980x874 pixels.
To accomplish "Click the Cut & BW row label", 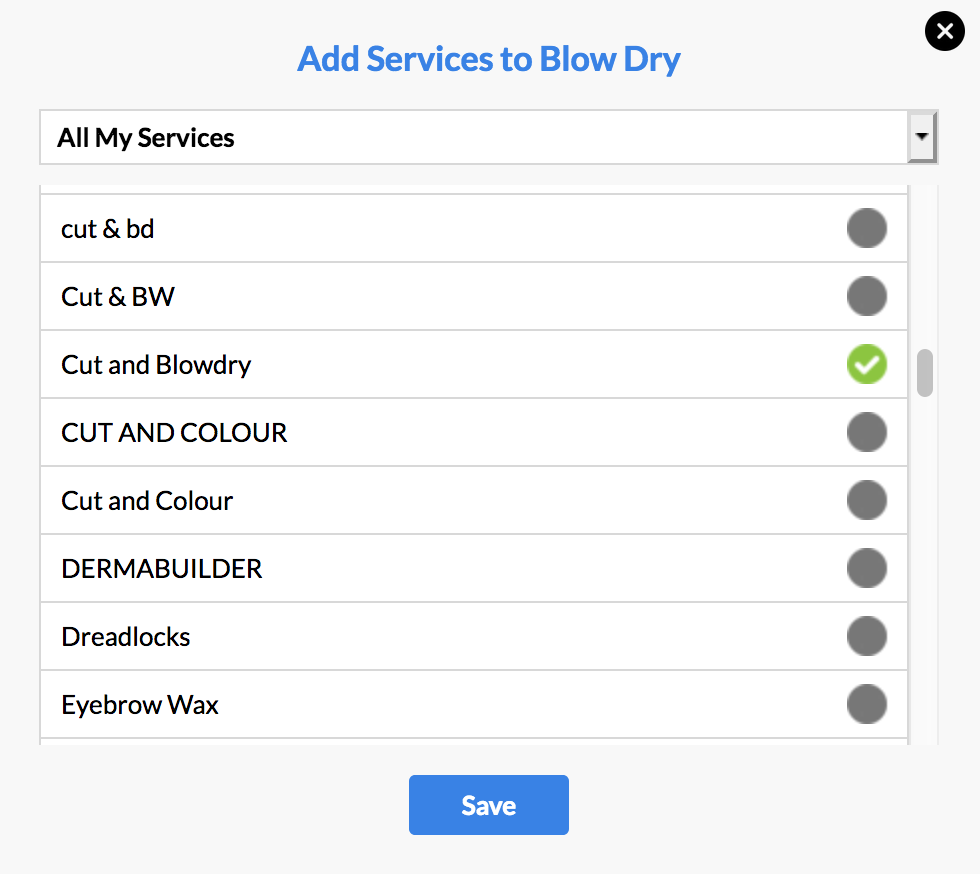I will click(x=118, y=297).
